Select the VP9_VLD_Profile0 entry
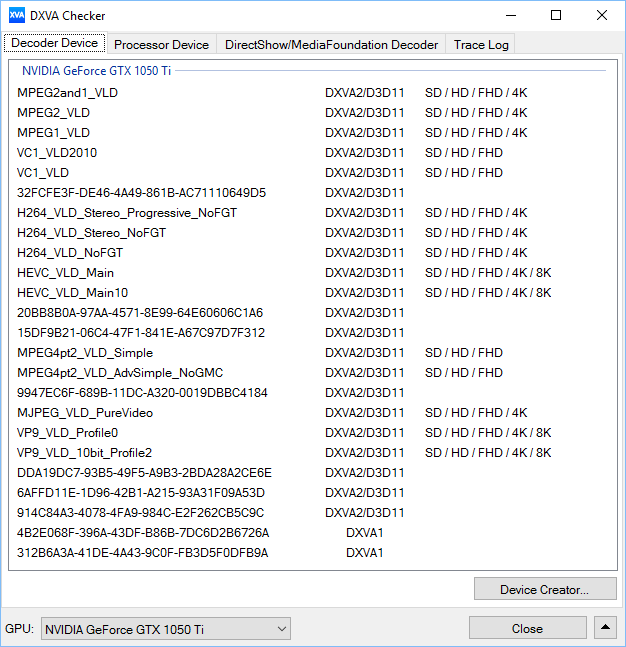This screenshot has height=647, width=626. [67, 433]
